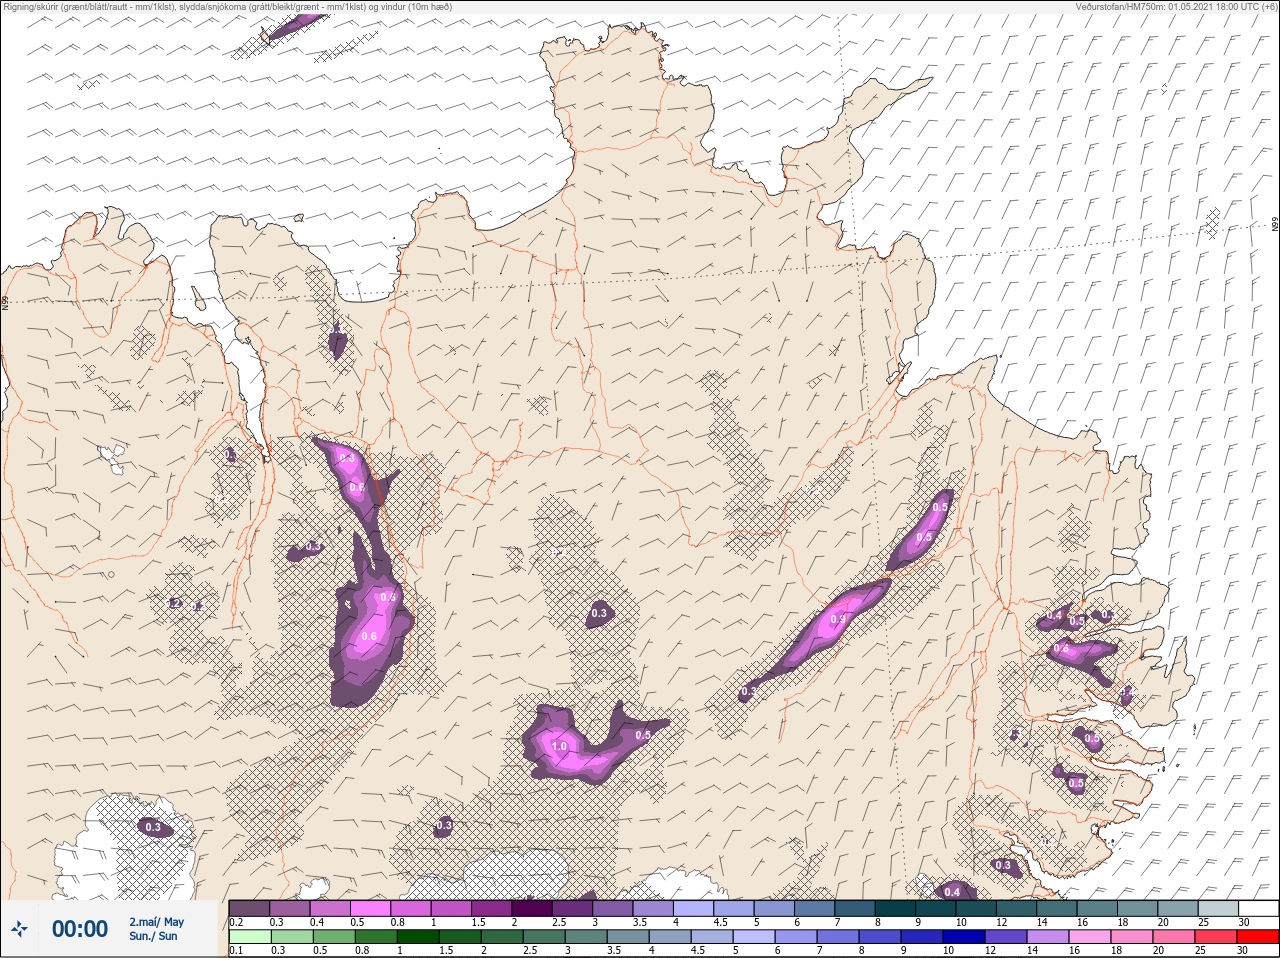Image resolution: width=1280 pixels, height=958 pixels.
Task: Click upper legend swatch between 14 and 16
Action: 1057,908
